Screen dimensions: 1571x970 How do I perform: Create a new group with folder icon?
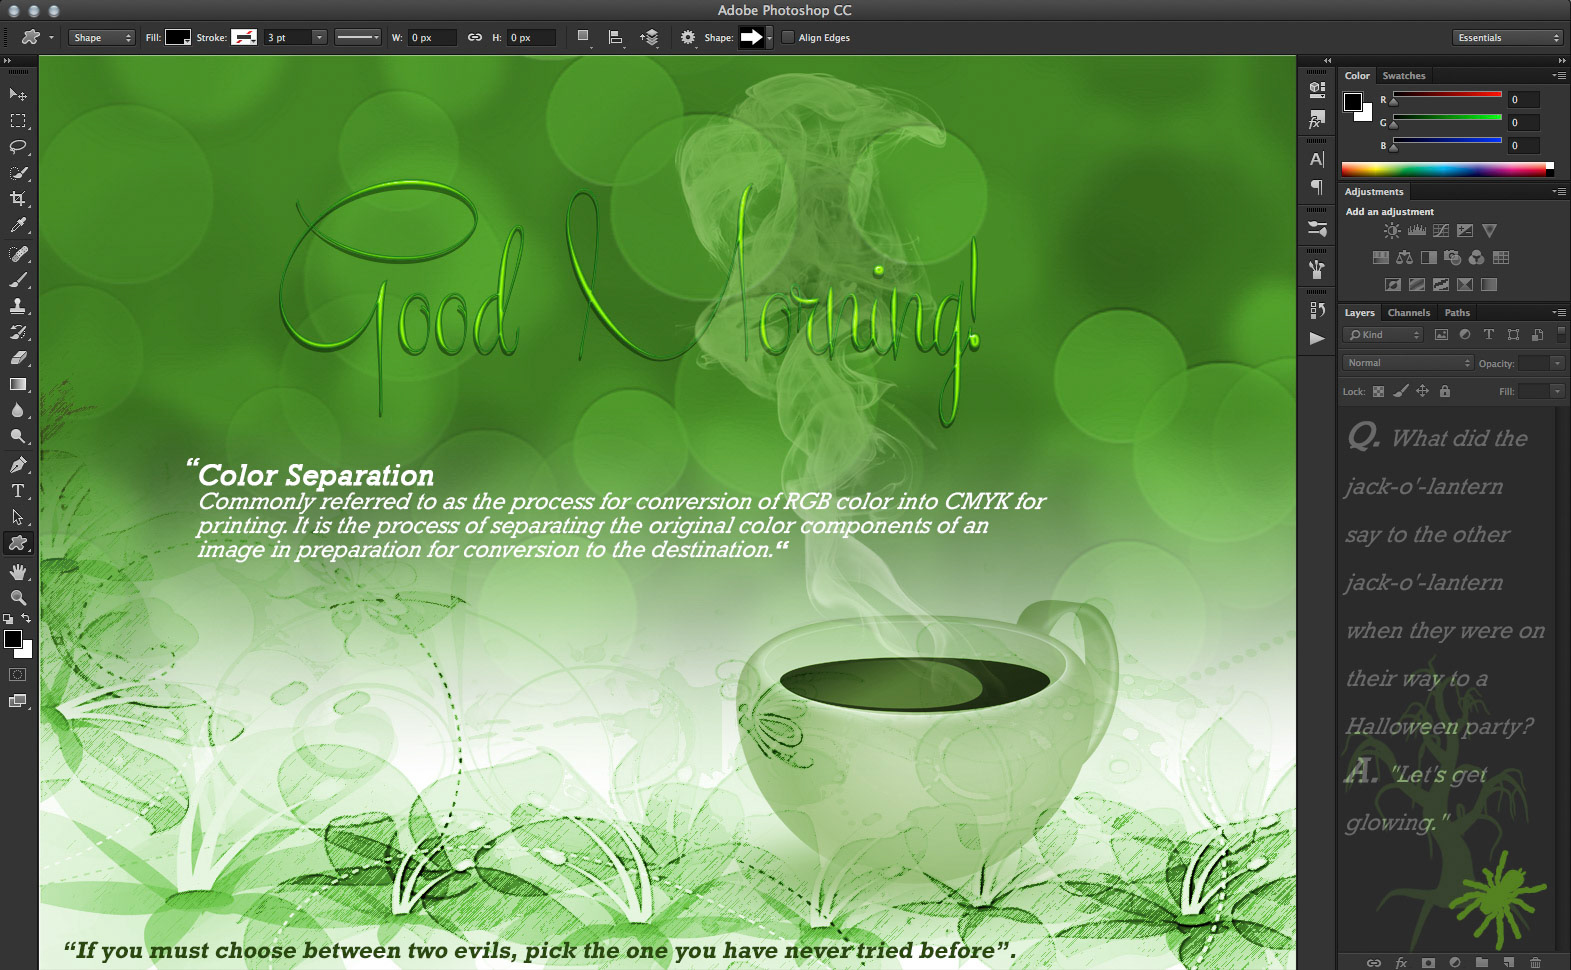pyautogui.click(x=1481, y=962)
